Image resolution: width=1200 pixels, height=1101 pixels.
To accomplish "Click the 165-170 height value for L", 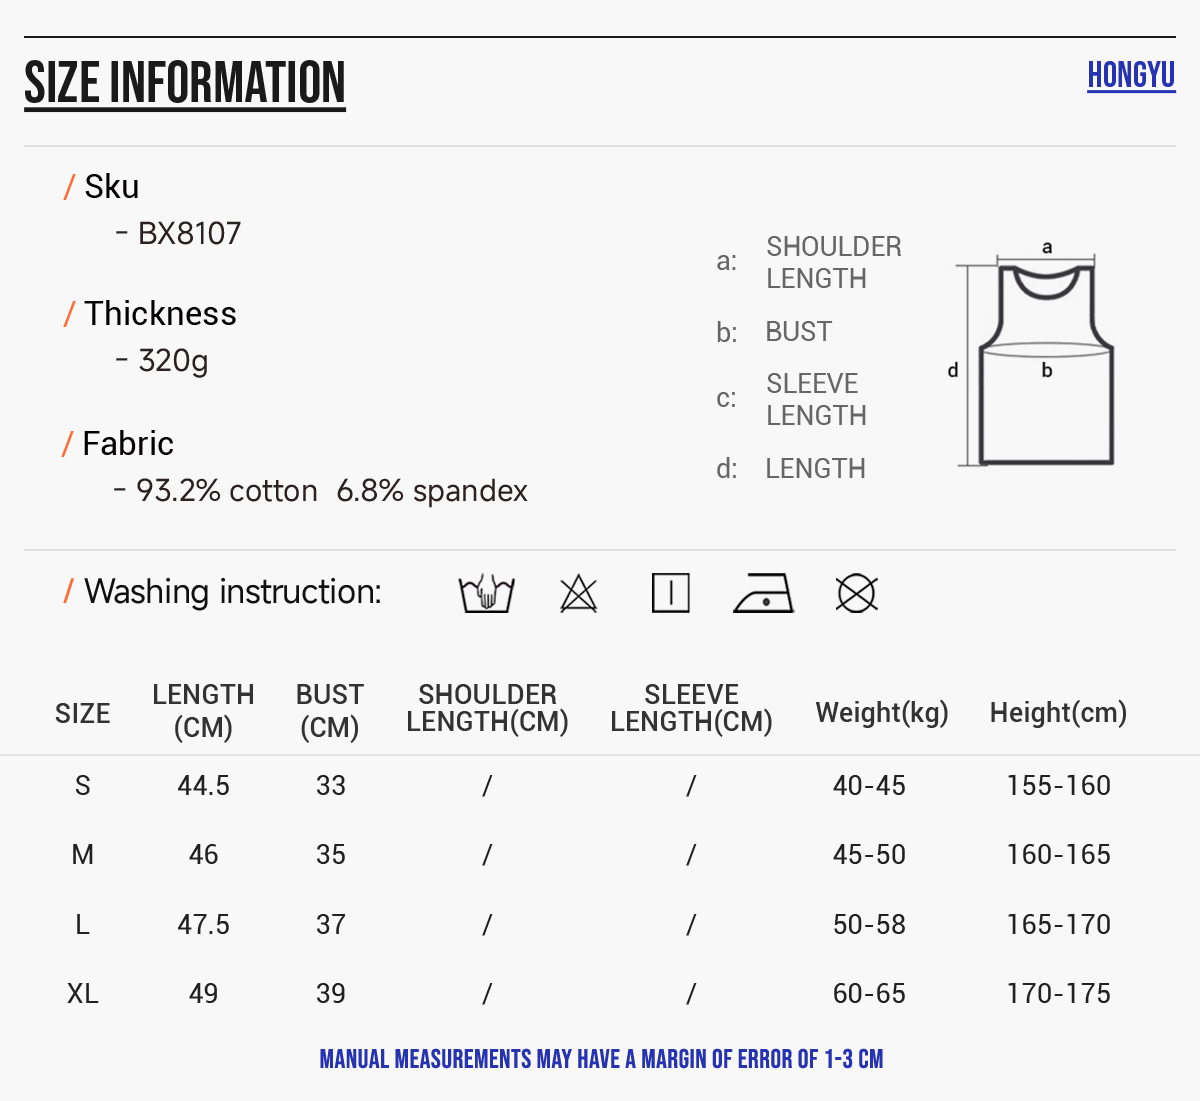I will [x=1058, y=925].
